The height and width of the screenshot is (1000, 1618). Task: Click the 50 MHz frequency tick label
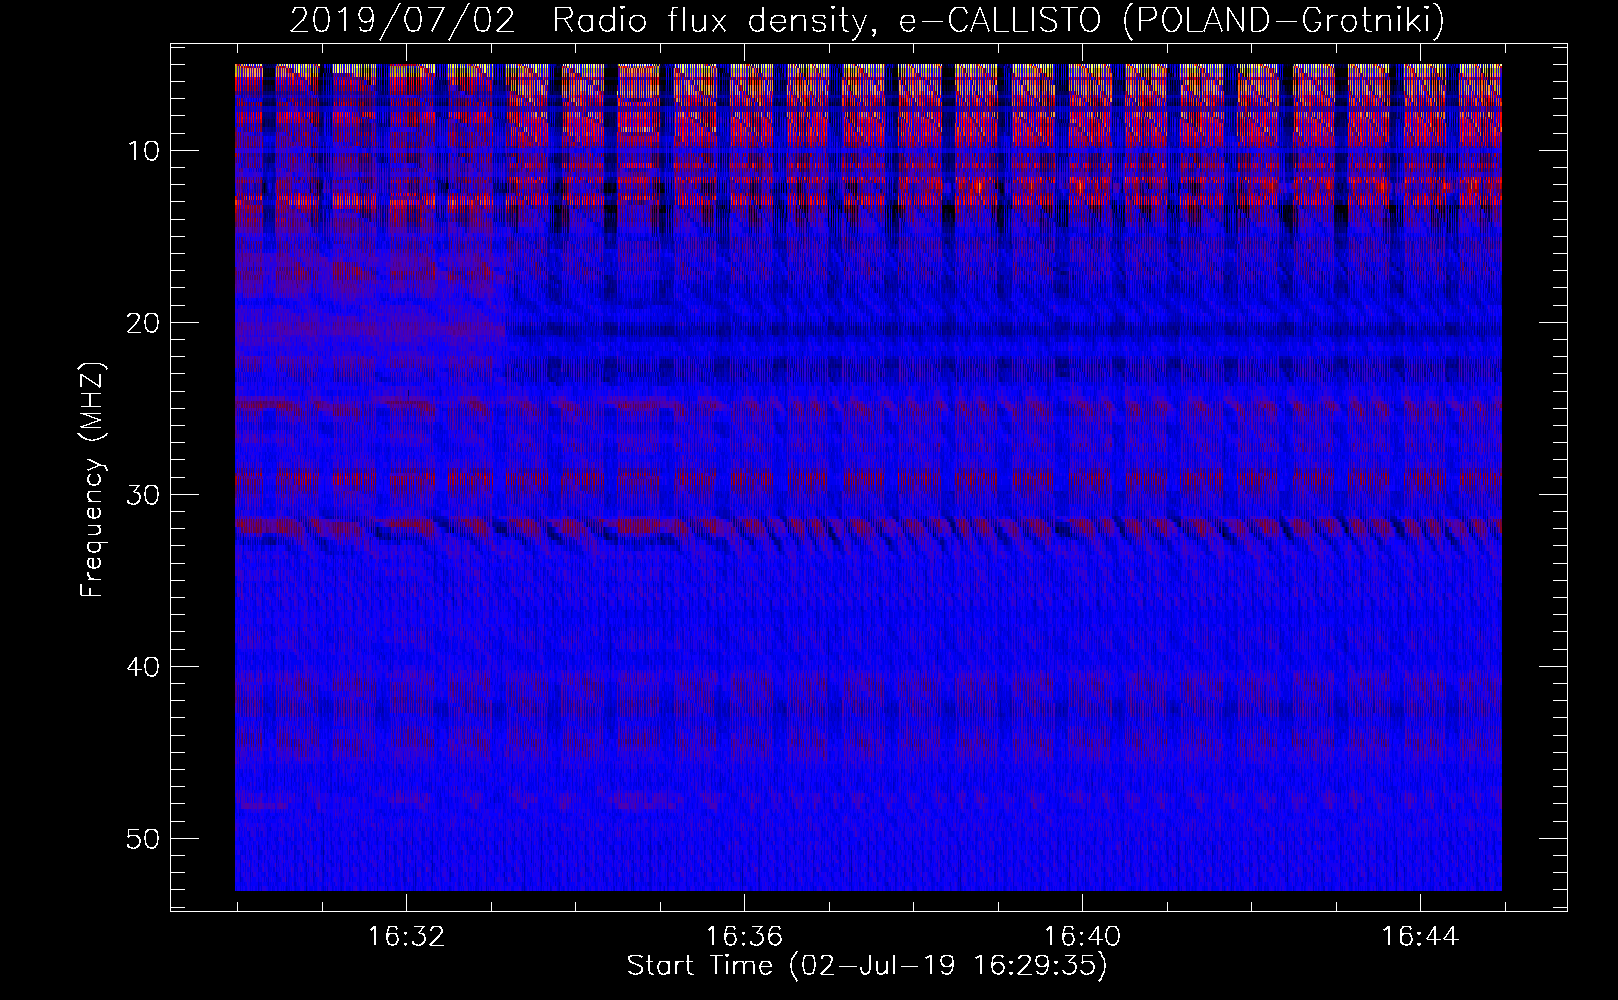coord(145,838)
